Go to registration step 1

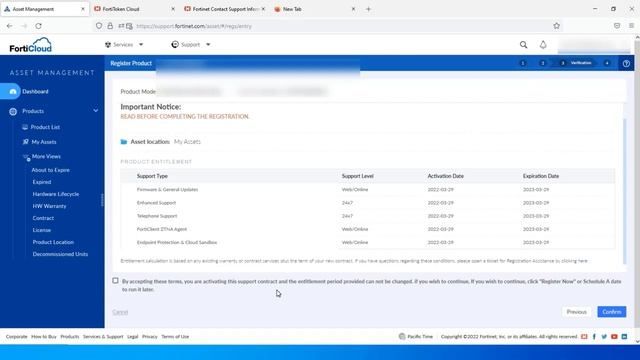522,63
